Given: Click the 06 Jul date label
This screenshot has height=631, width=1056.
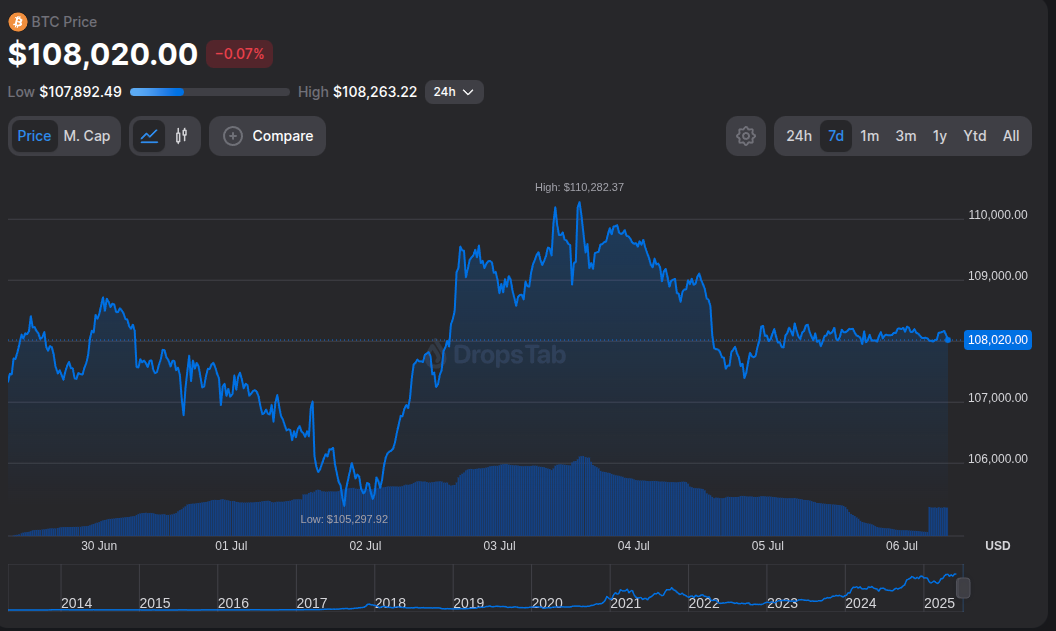Looking at the screenshot, I should (902, 545).
